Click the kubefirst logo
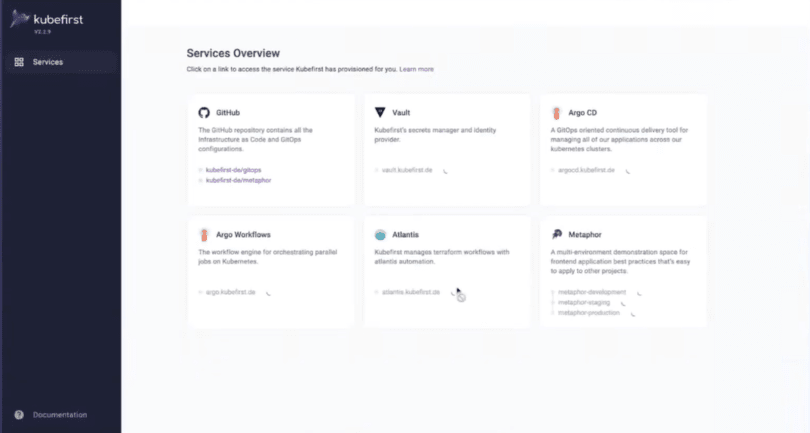Image resolution: width=810 pixels, height=433 pixels. click(x=46, y=20)
